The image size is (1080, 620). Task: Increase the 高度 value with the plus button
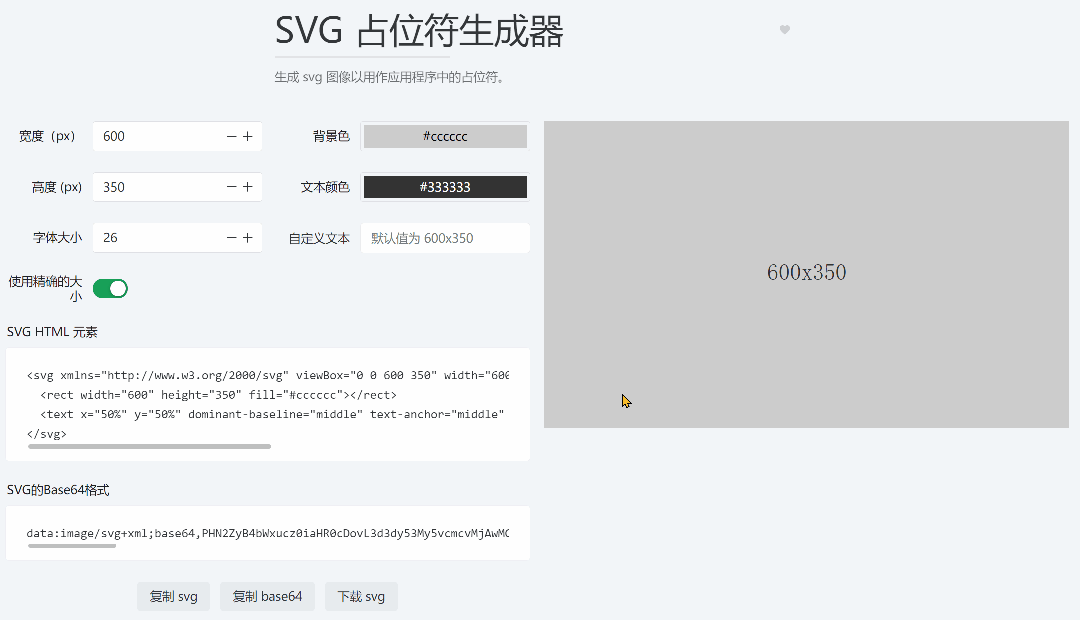click(247, 187)
